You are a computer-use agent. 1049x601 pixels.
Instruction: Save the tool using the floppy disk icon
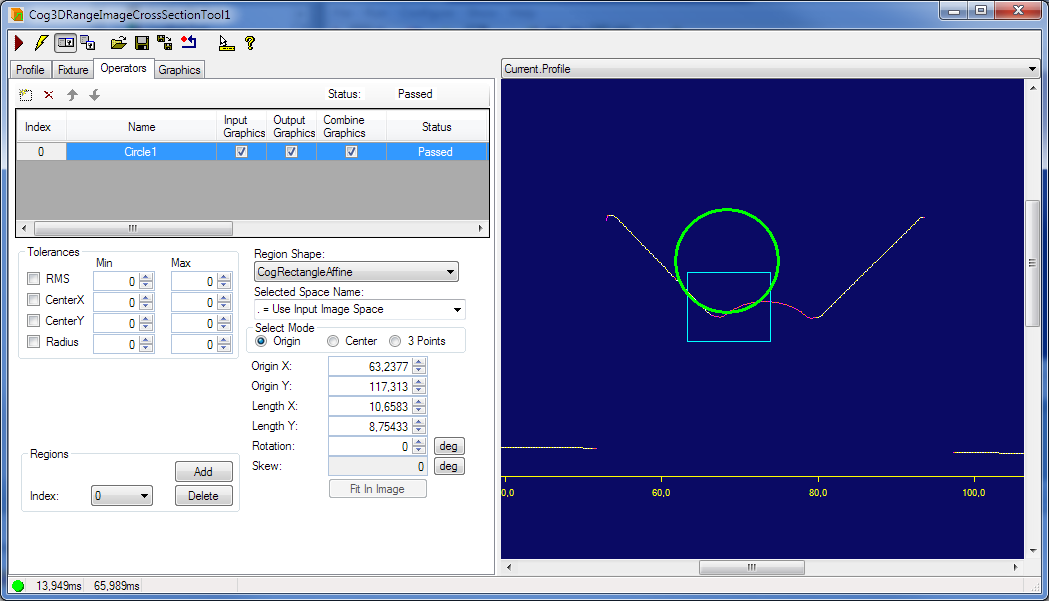[x=141, y=42]
